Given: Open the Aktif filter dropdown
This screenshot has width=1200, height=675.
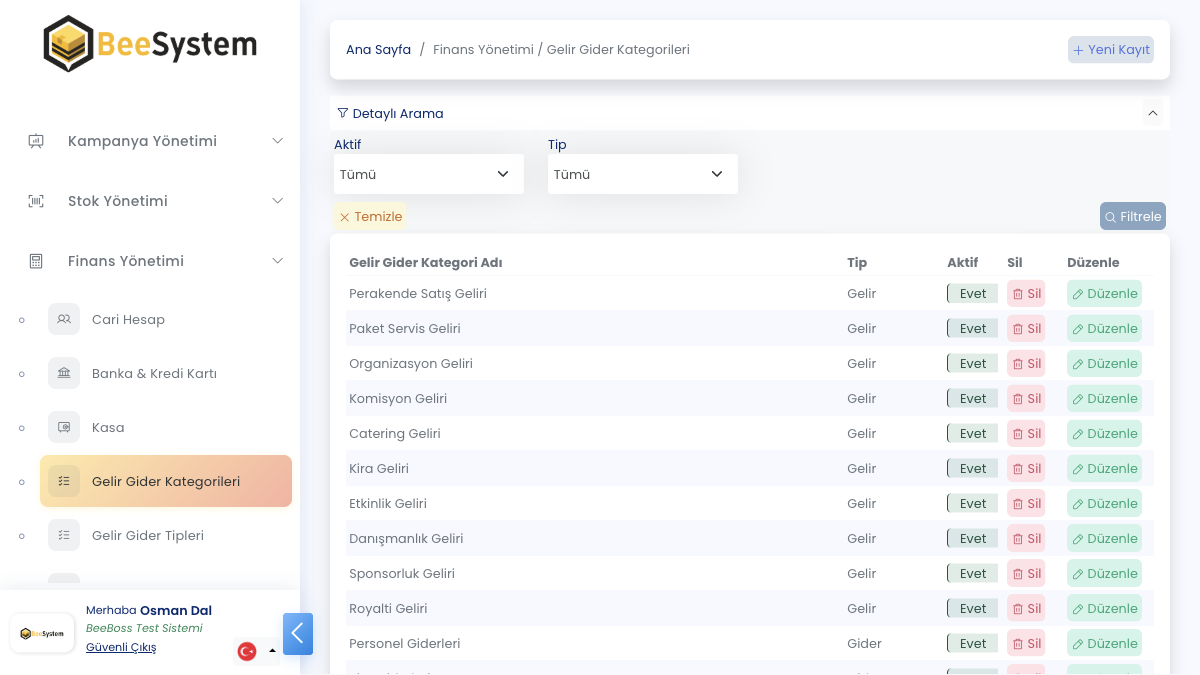Looking at the screenshot, I should pos(428,174).
